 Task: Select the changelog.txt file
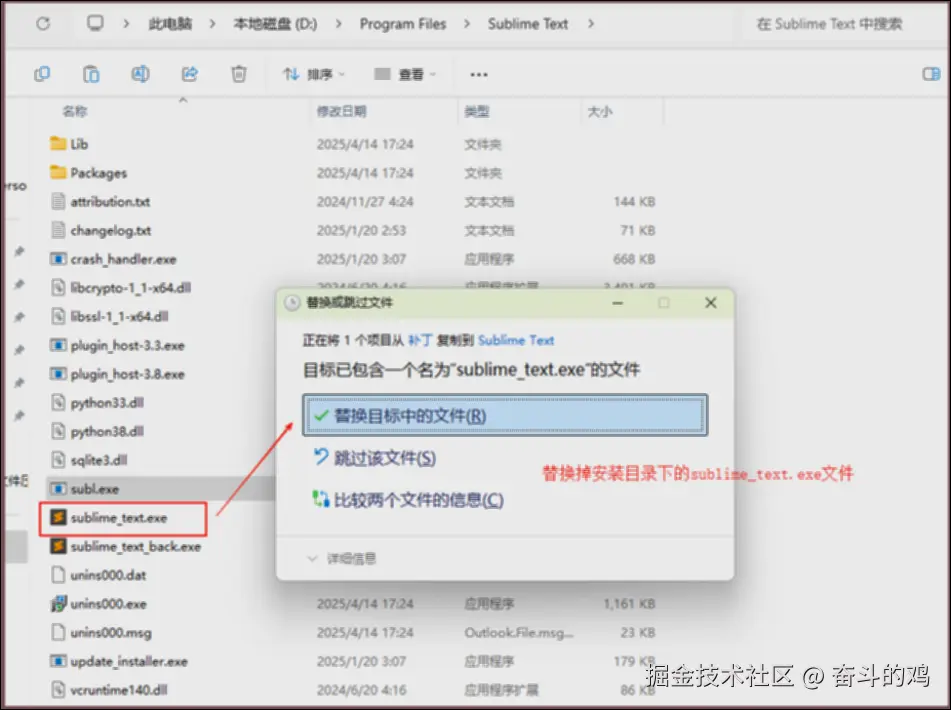coord(110,230)
